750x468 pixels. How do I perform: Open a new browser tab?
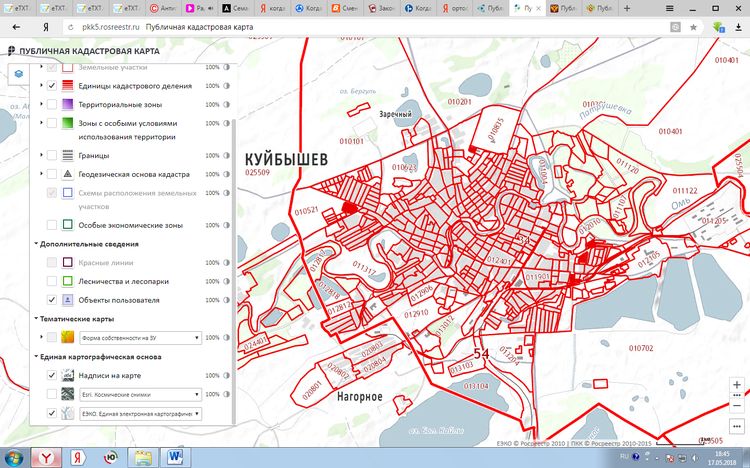point(627,8)
